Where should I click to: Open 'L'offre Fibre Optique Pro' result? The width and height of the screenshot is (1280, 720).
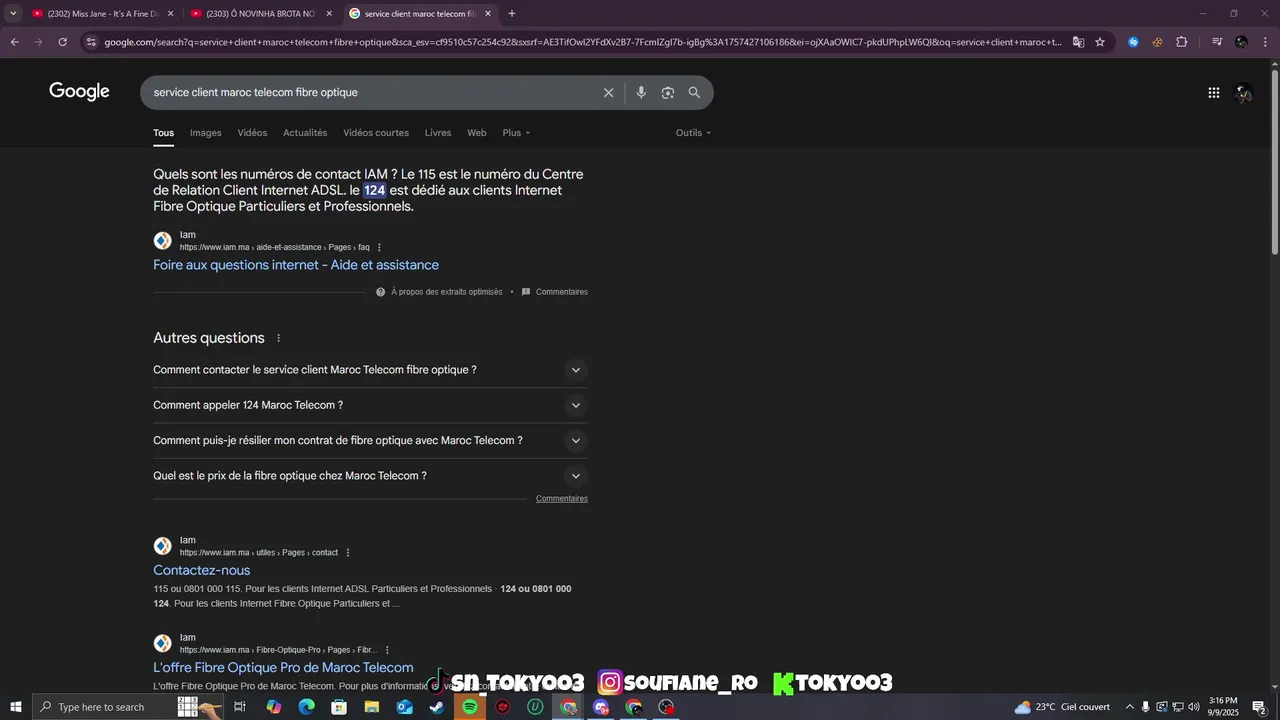tap(283, 668)
